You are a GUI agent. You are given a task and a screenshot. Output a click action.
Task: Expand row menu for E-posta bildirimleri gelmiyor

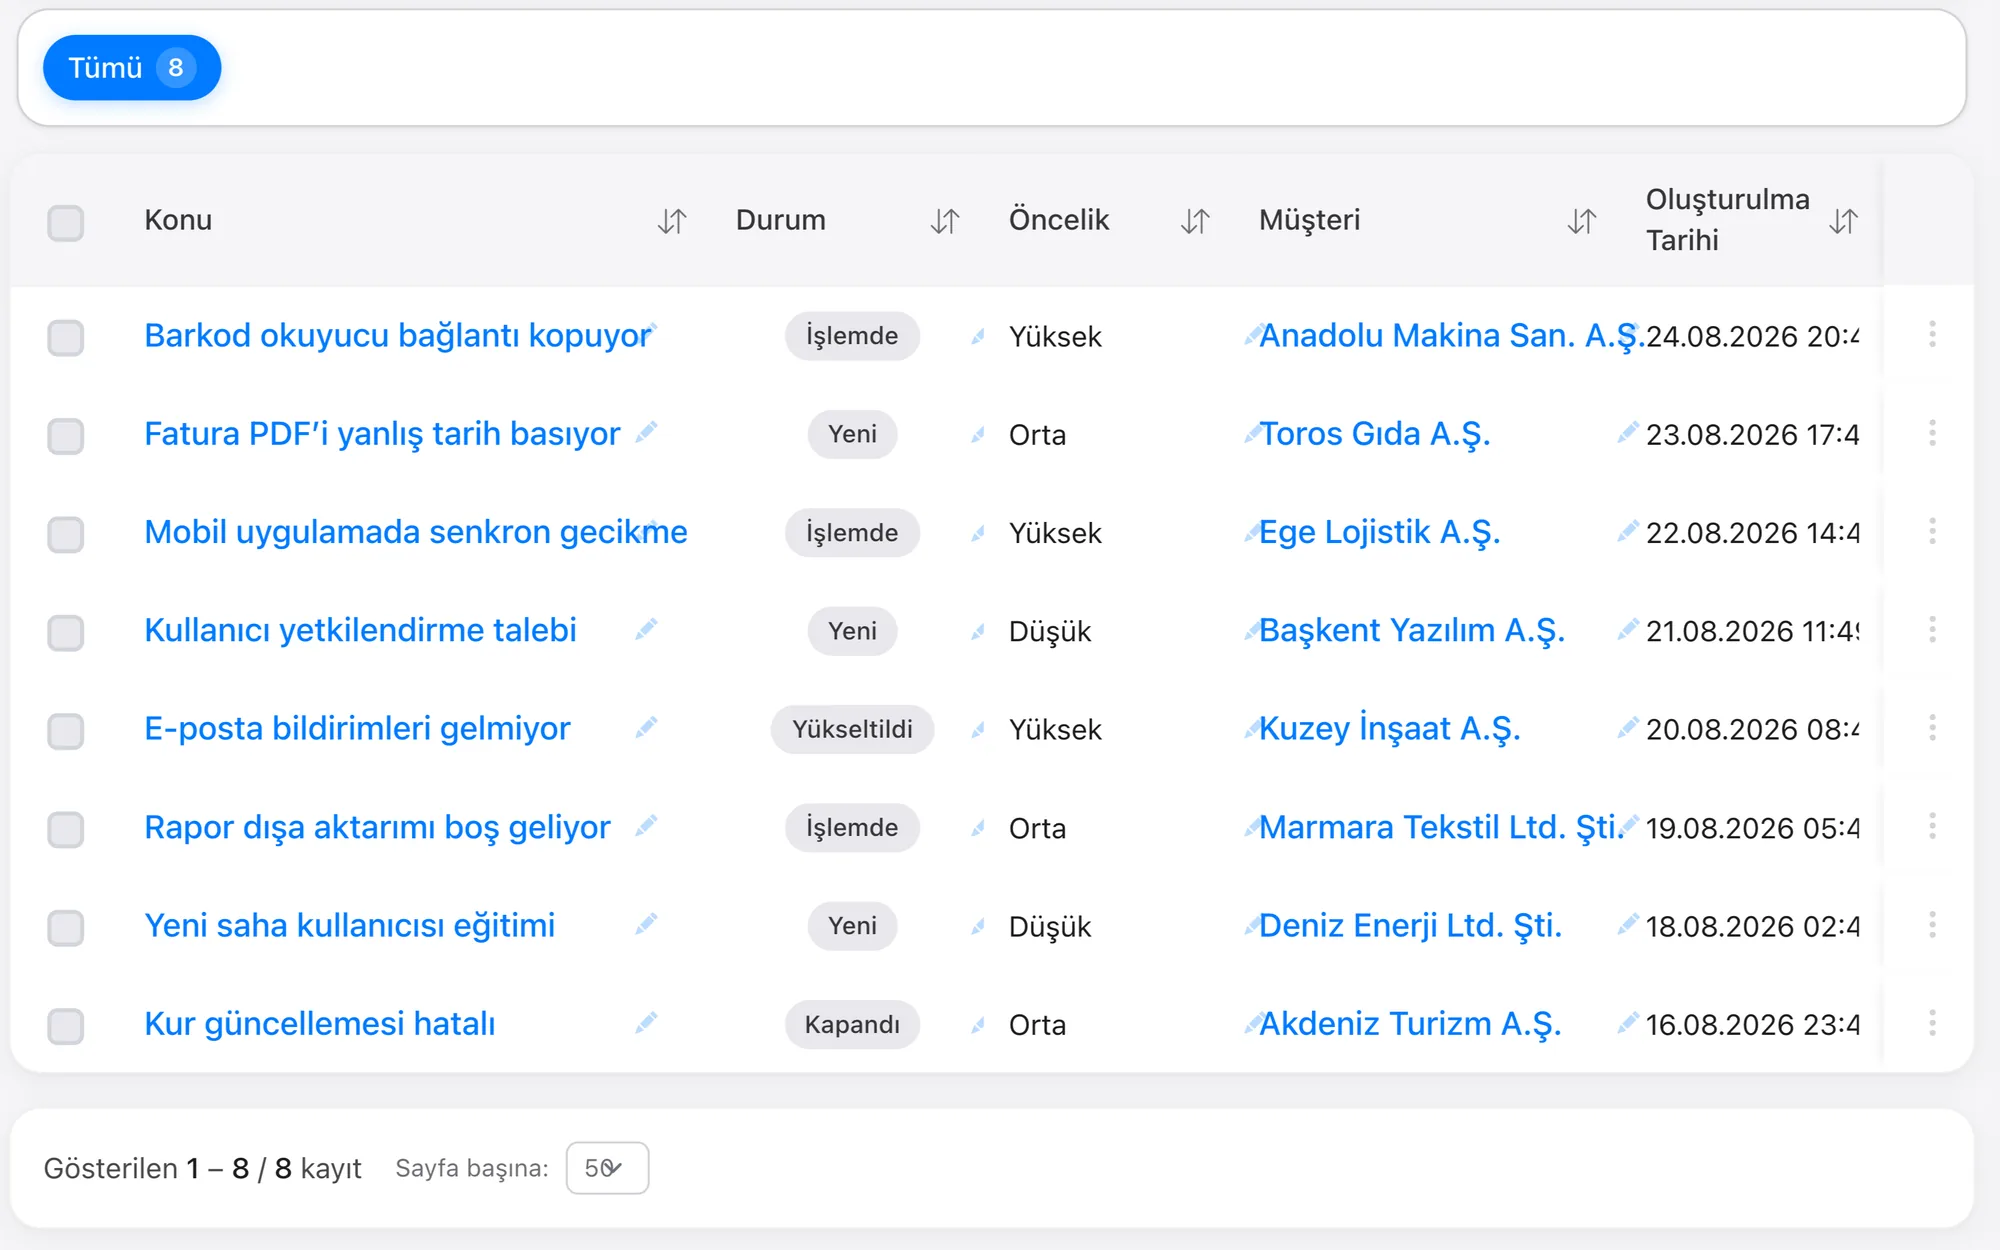[x=1932, y=728]
